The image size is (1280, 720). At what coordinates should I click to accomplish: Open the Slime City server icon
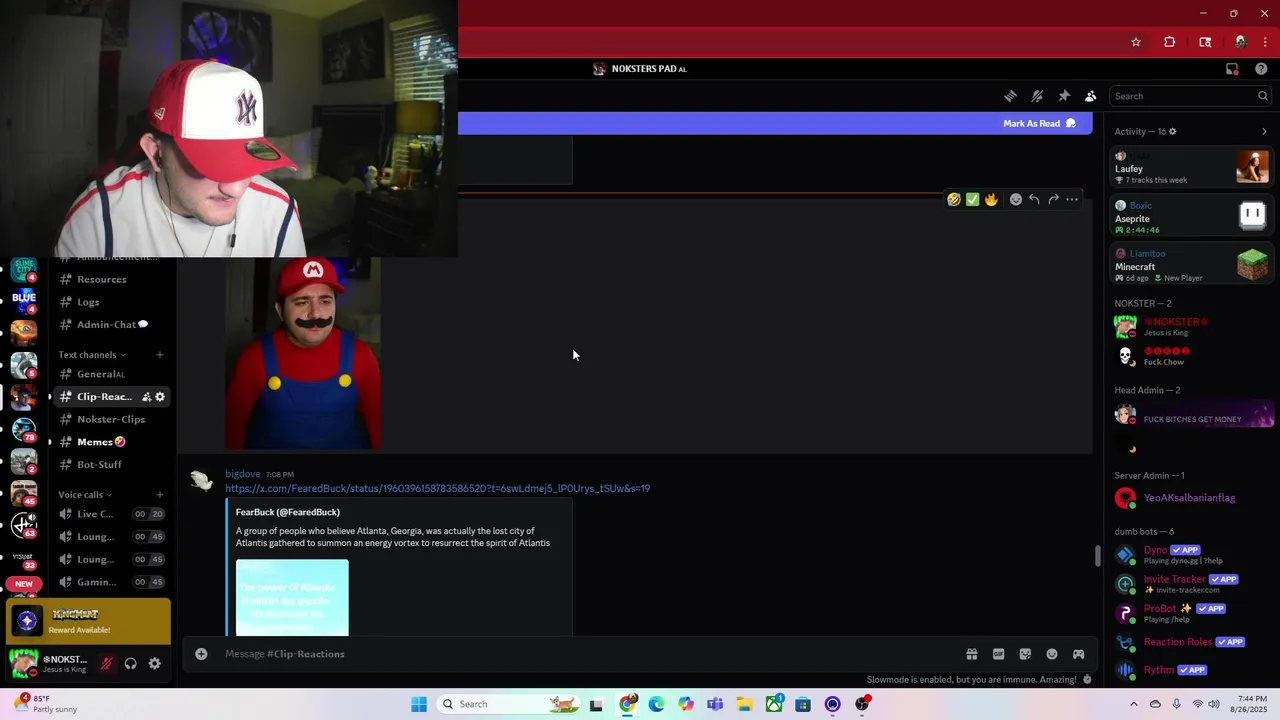(x=24, y=268)
